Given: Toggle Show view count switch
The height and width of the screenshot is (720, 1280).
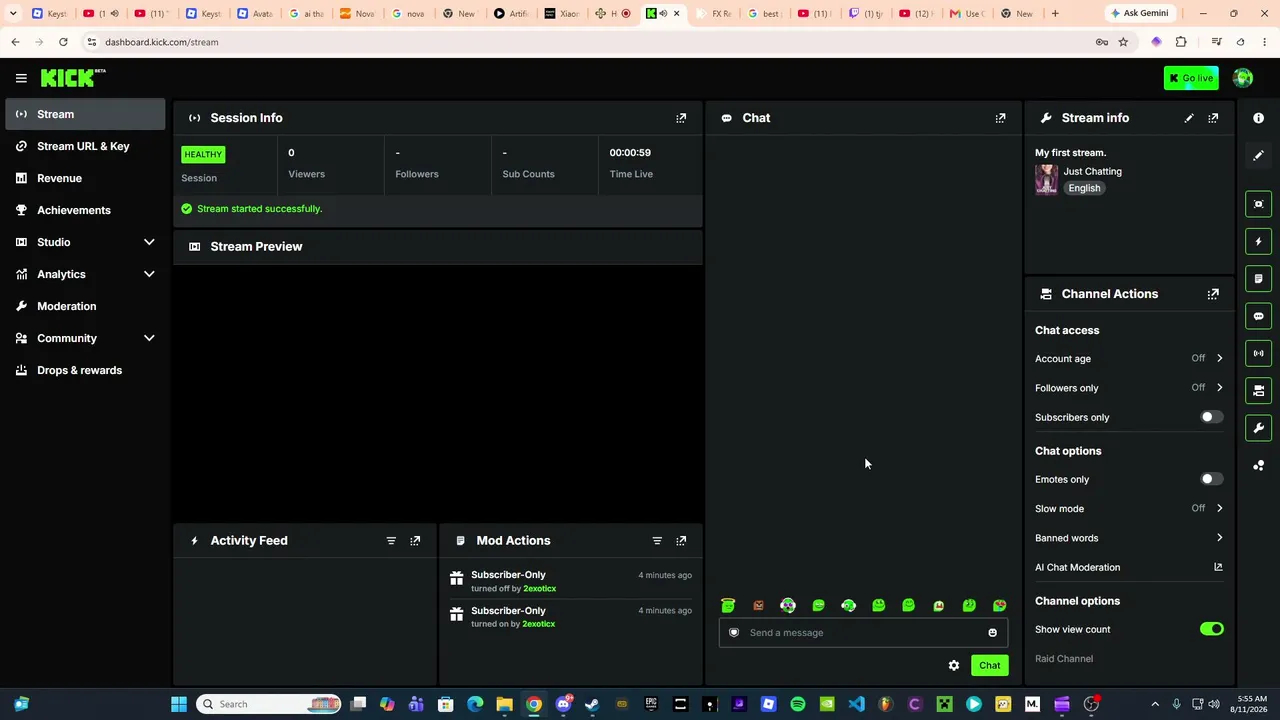Looking at the screenshot, I should pyautogui.click(x=1211, y=629).
